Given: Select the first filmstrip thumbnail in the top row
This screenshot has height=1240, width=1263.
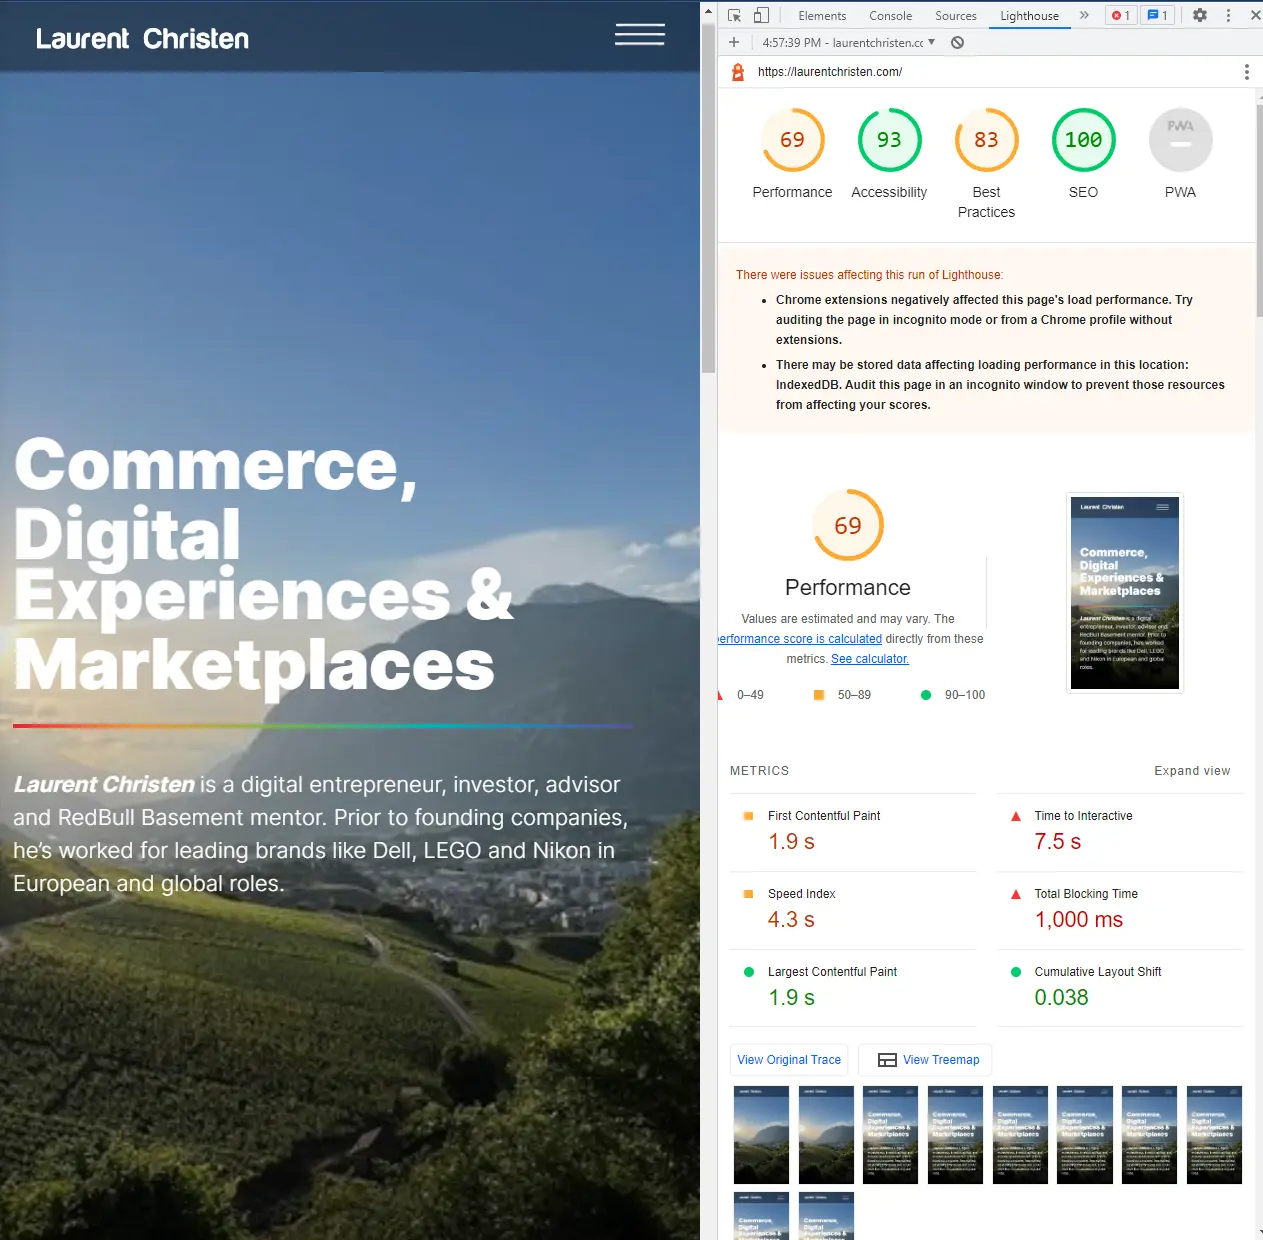Looking at the screenshot, I should (x=761, y=1135).
